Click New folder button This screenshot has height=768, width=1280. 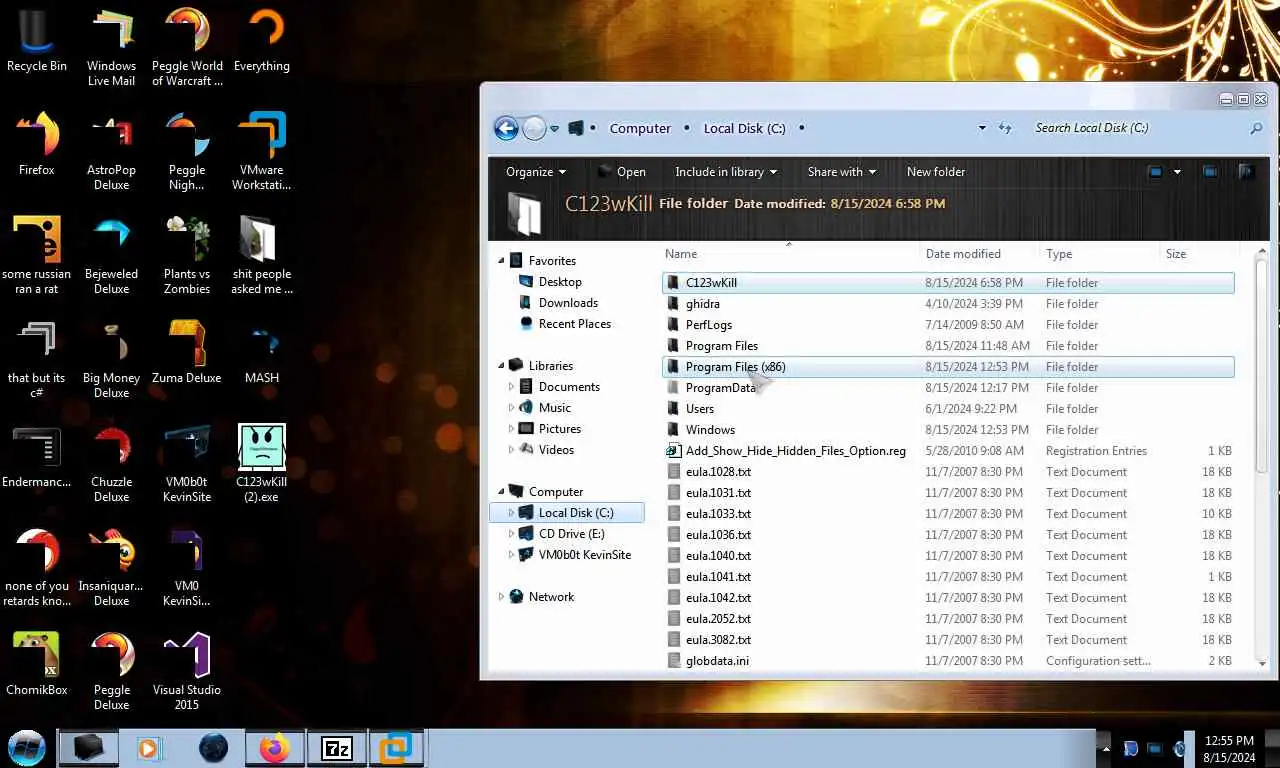(x=936, y=172)
